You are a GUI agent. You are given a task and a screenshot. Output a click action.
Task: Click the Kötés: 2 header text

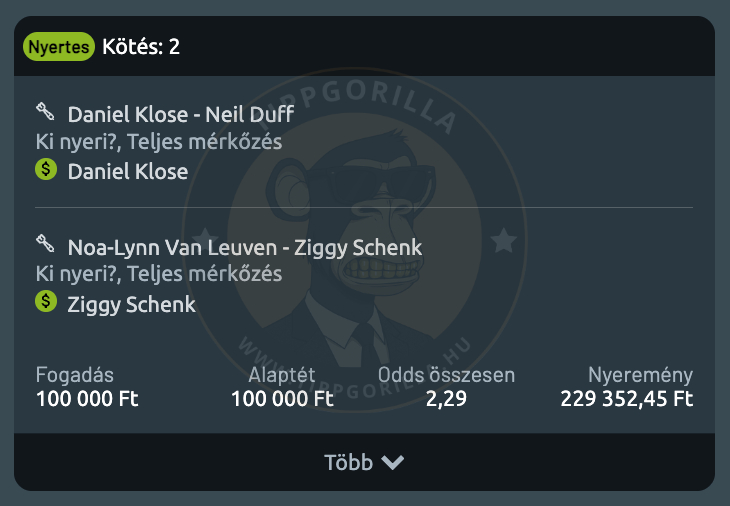tap(141, 47)
